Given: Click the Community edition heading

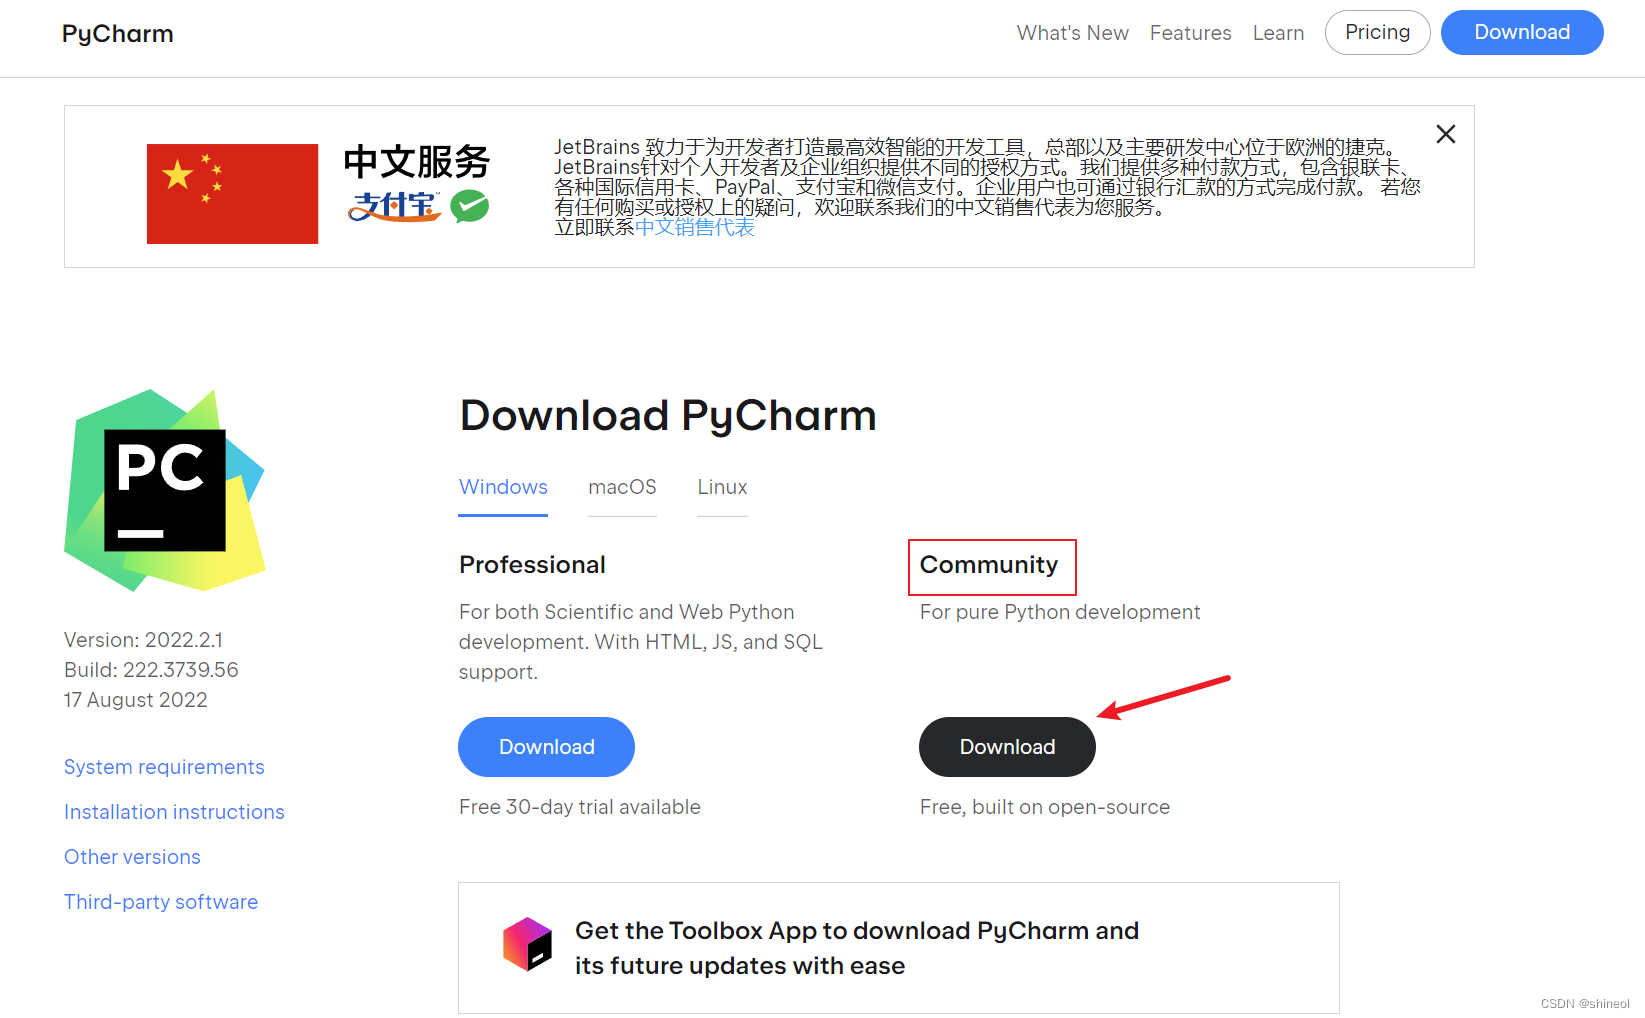Looking at the screenshot, I should 989,565.
